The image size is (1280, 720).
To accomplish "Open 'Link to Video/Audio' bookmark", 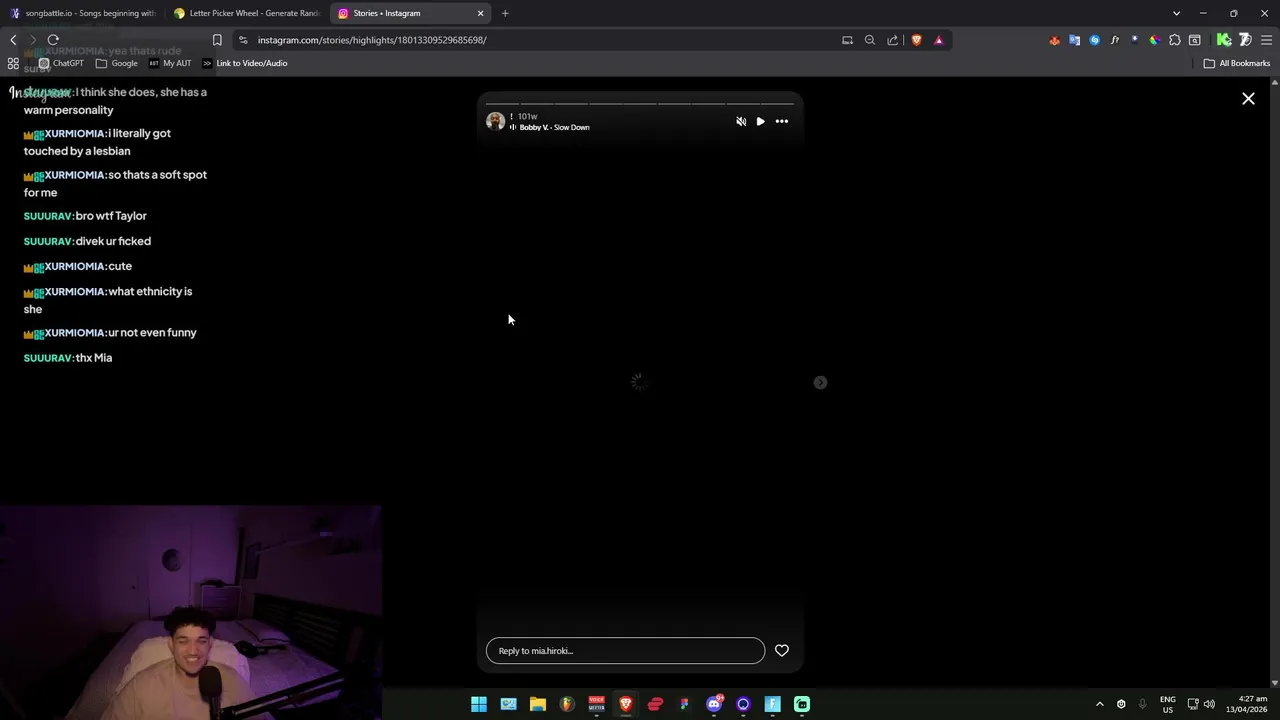I will (245, 63).
